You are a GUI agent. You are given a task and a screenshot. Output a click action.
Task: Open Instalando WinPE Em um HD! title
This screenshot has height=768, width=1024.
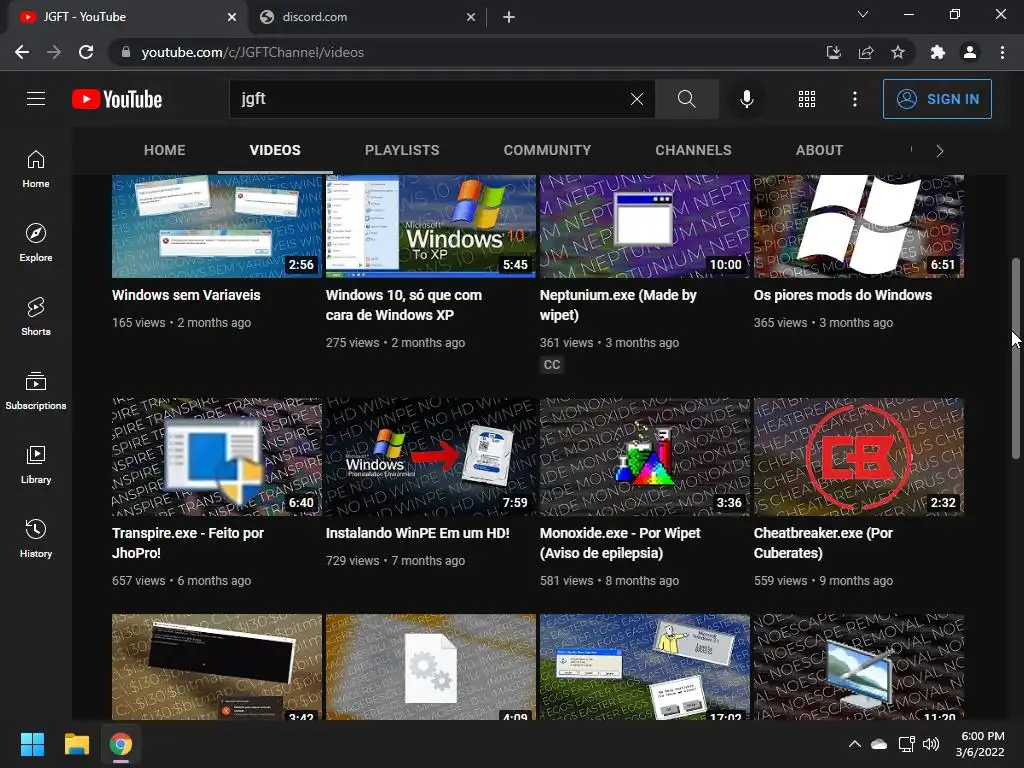coord(417,533)
